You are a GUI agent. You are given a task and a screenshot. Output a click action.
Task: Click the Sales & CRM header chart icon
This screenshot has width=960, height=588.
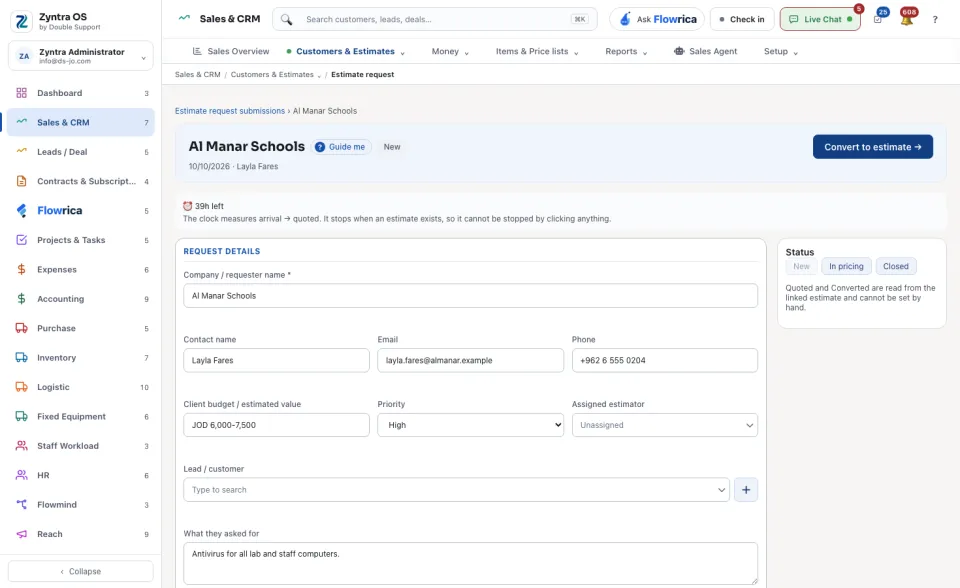click(184, 18)
